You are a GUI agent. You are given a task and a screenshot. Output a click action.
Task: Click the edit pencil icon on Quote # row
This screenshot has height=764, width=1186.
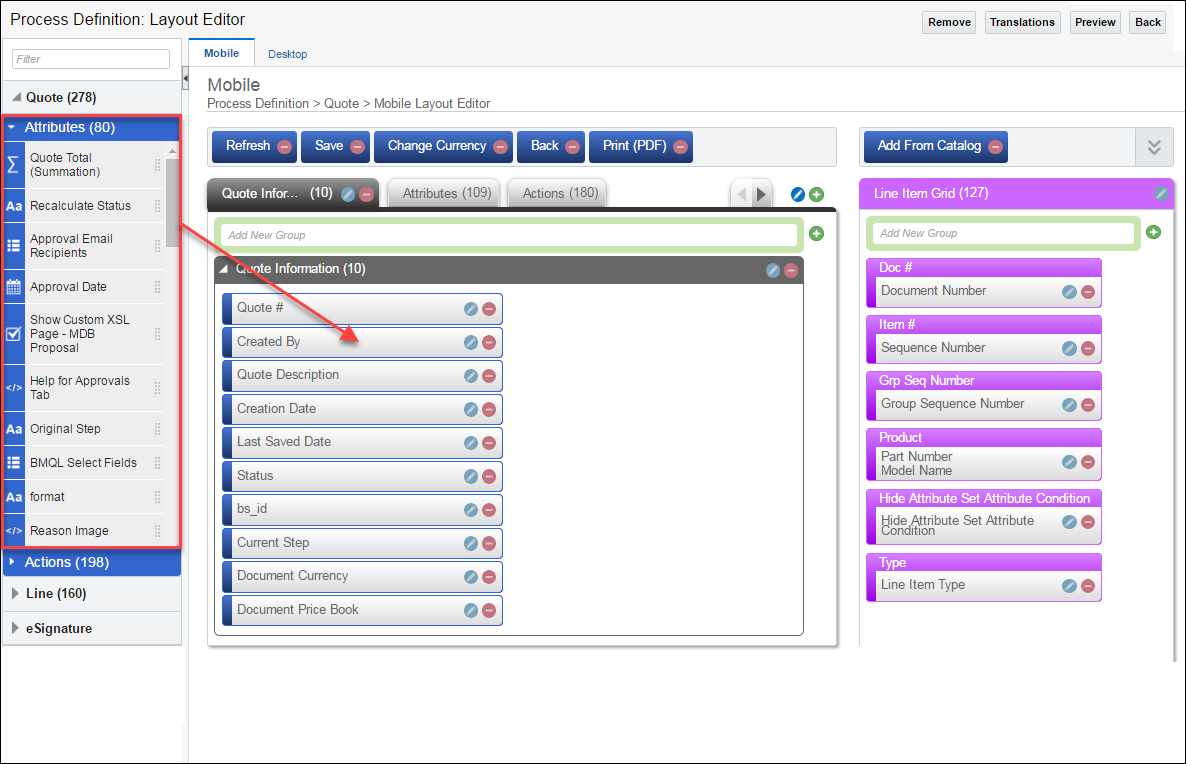point(471,309)
